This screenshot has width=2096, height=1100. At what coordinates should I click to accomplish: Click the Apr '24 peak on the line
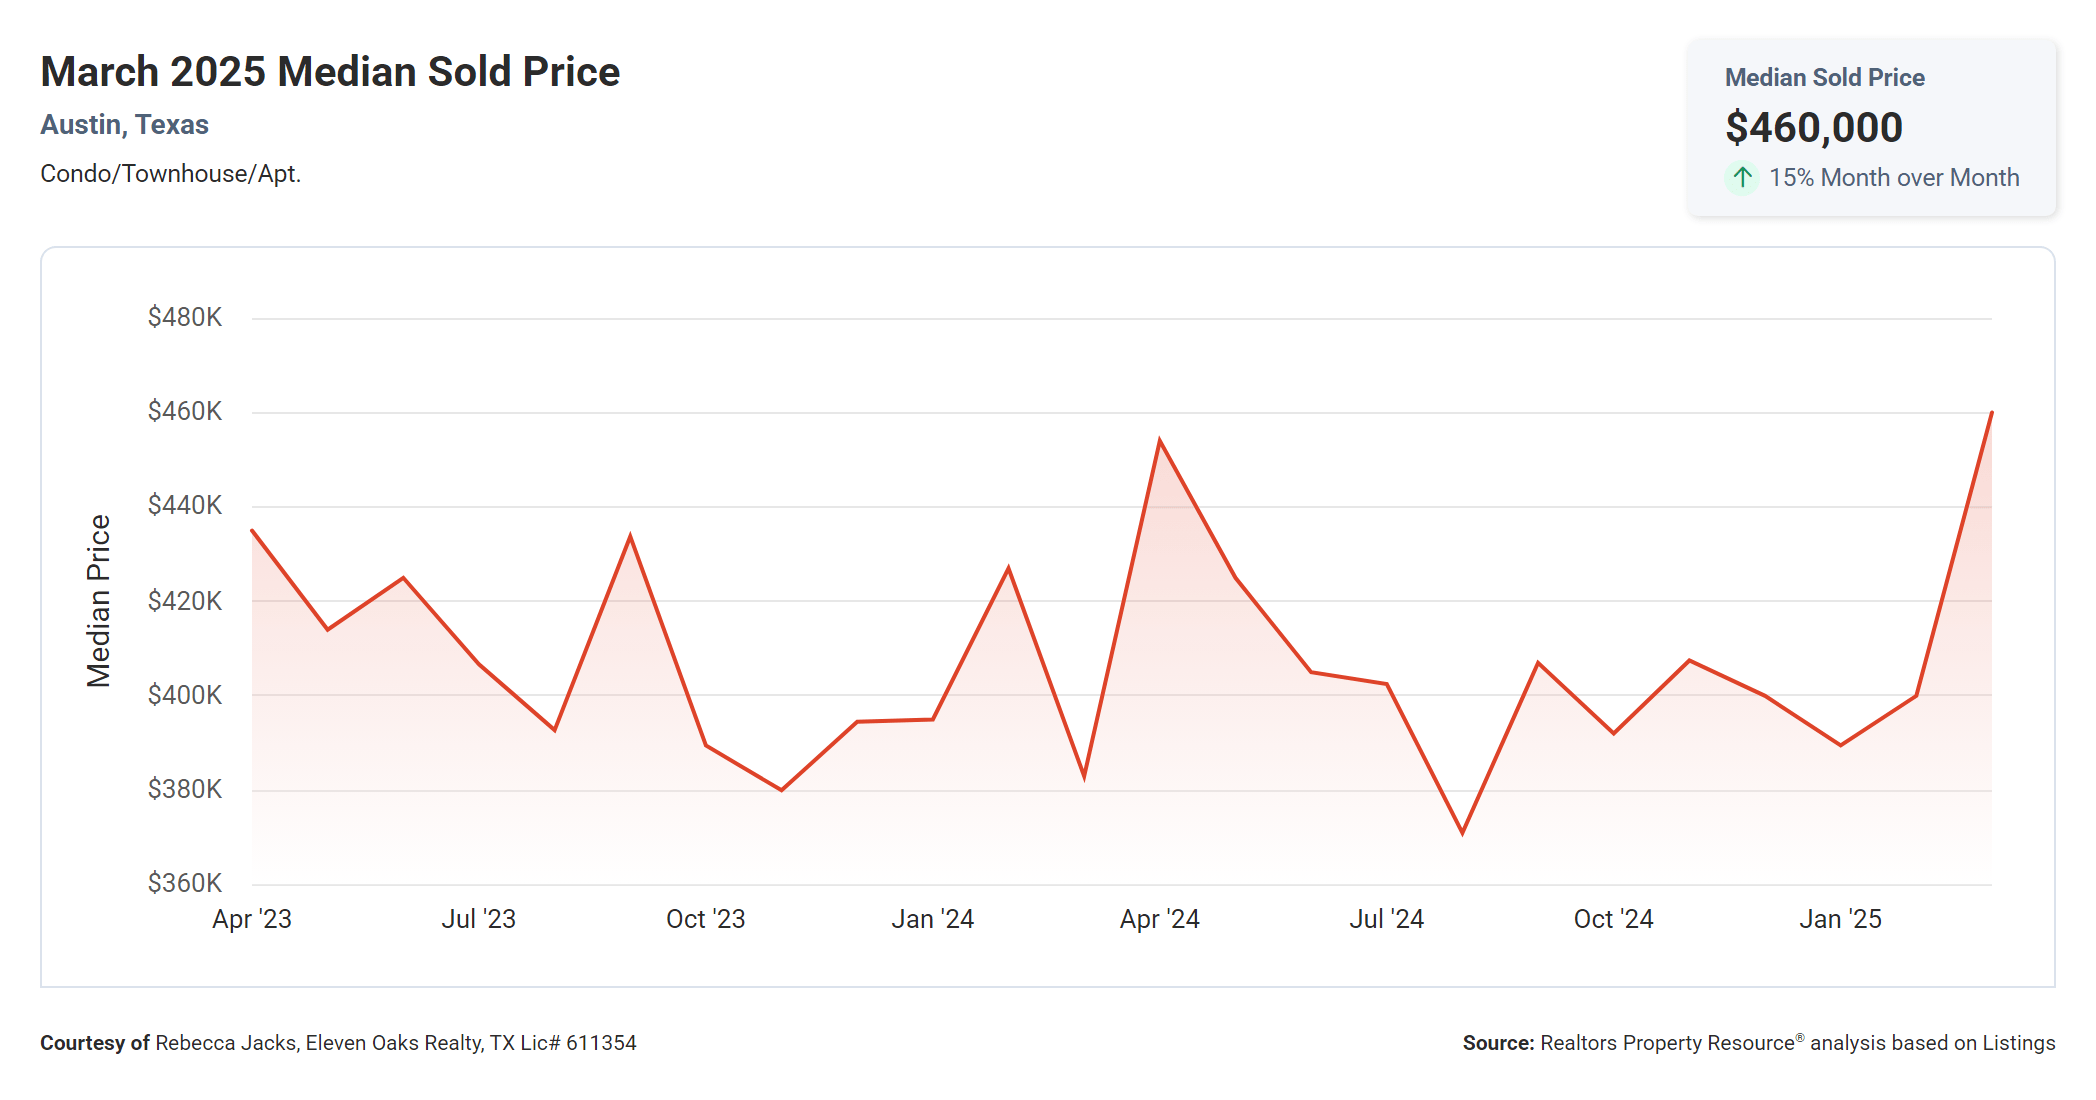pos(1159,440)
